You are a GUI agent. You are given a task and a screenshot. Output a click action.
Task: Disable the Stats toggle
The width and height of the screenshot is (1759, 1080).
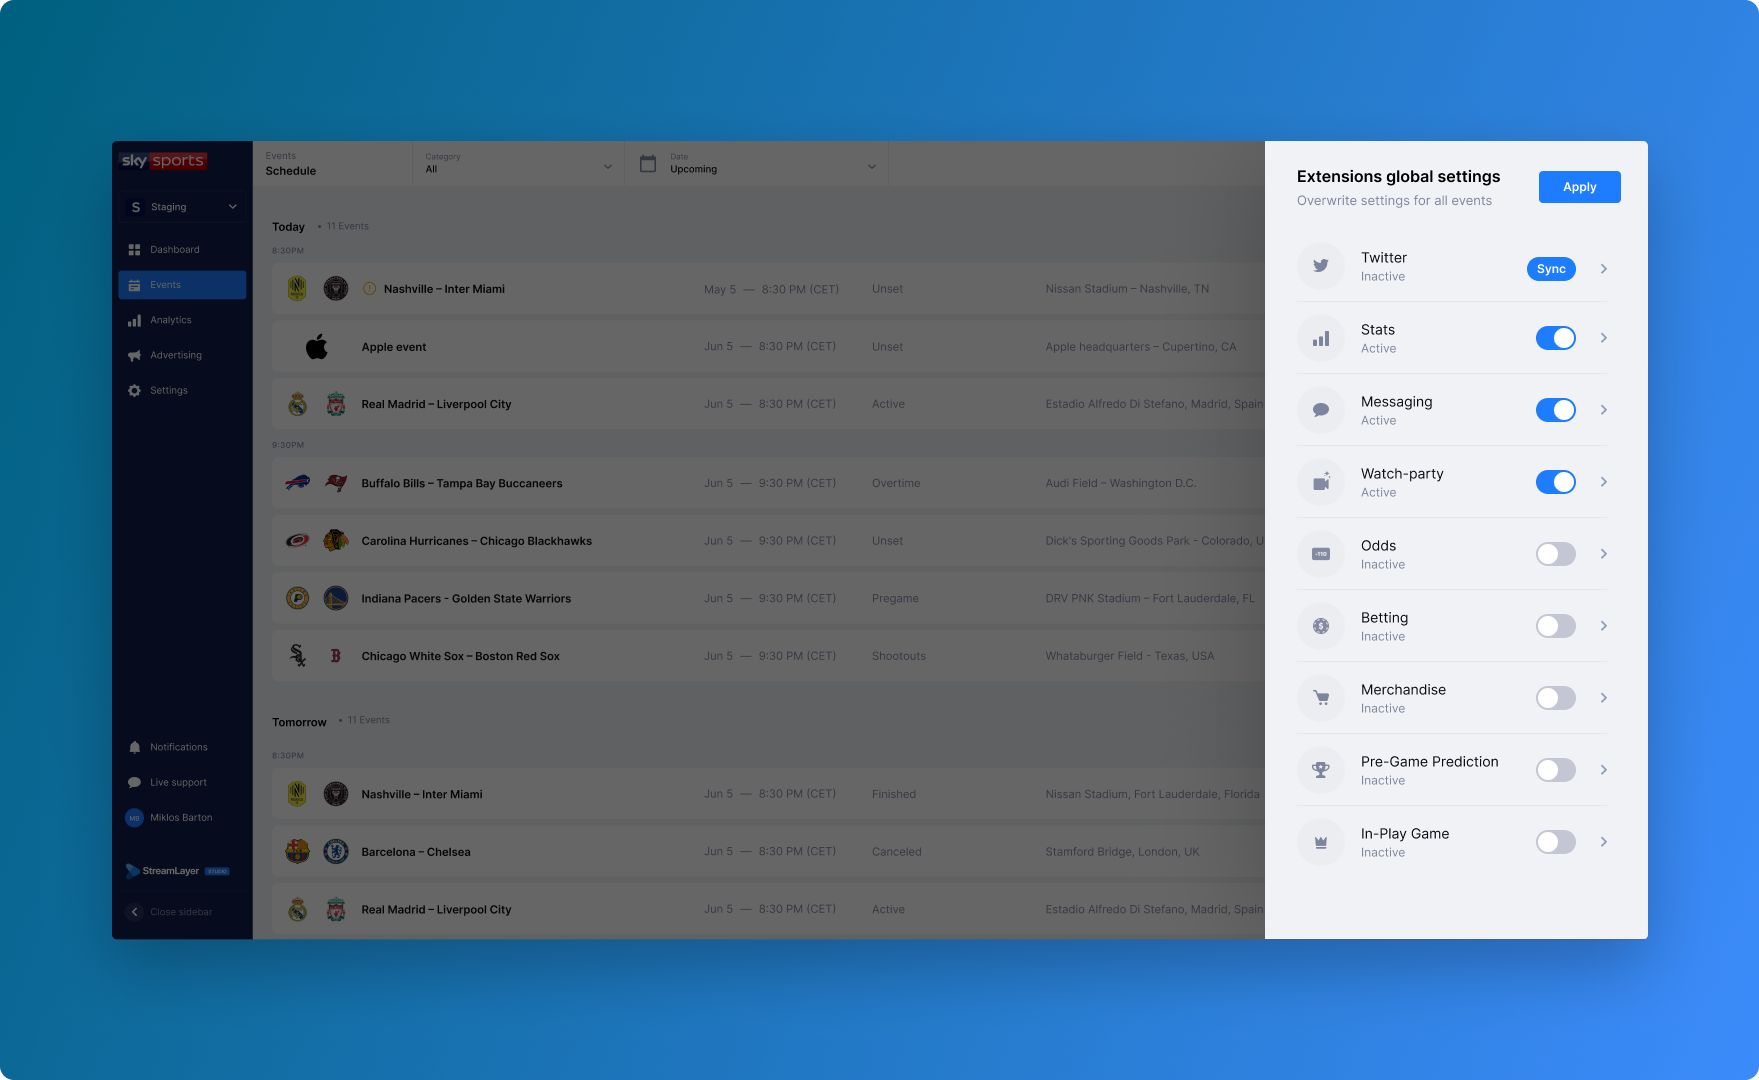click(1556, 338)
